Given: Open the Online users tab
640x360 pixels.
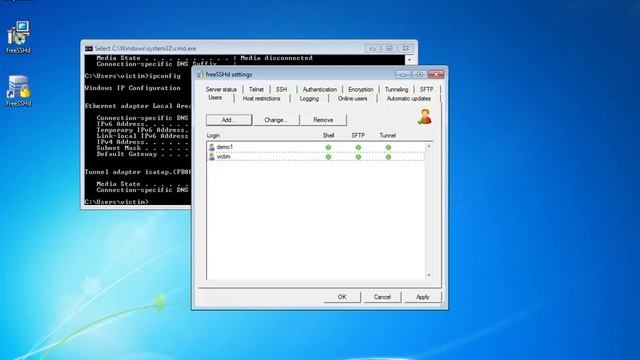Looking at the screenshot, I should click(353, 99).
